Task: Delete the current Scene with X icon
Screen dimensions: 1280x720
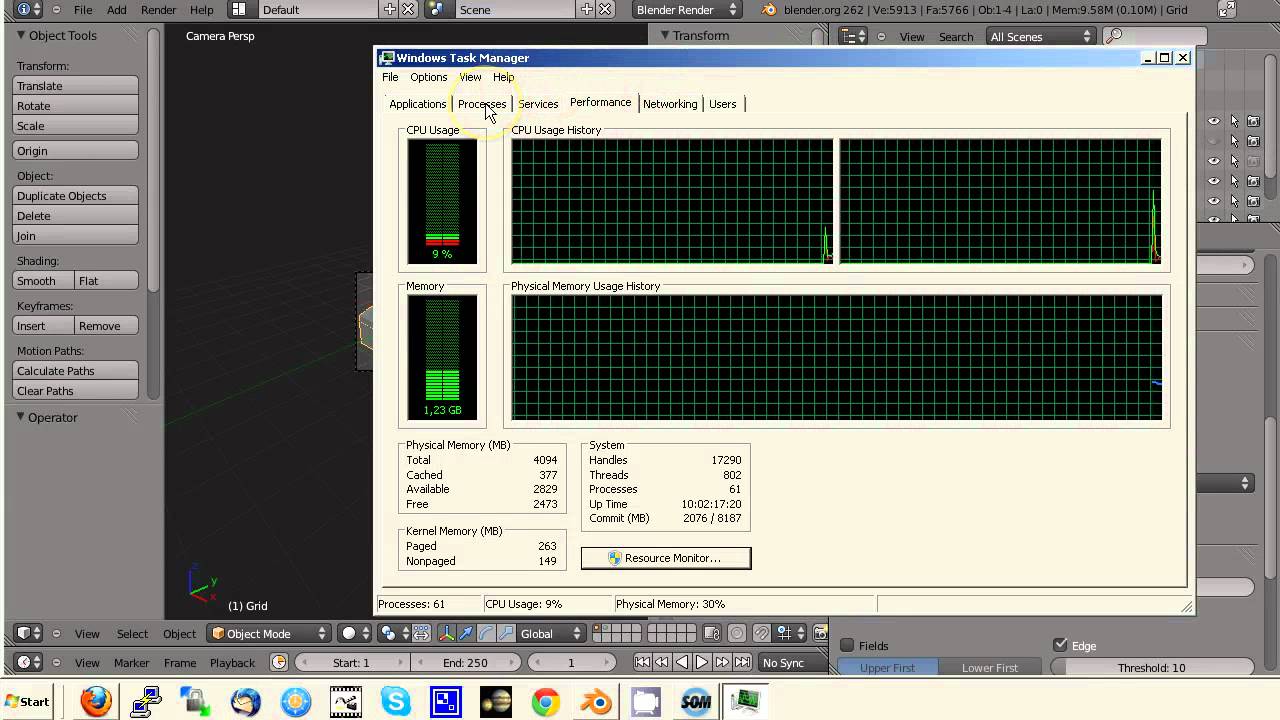Action: [605, 9]
